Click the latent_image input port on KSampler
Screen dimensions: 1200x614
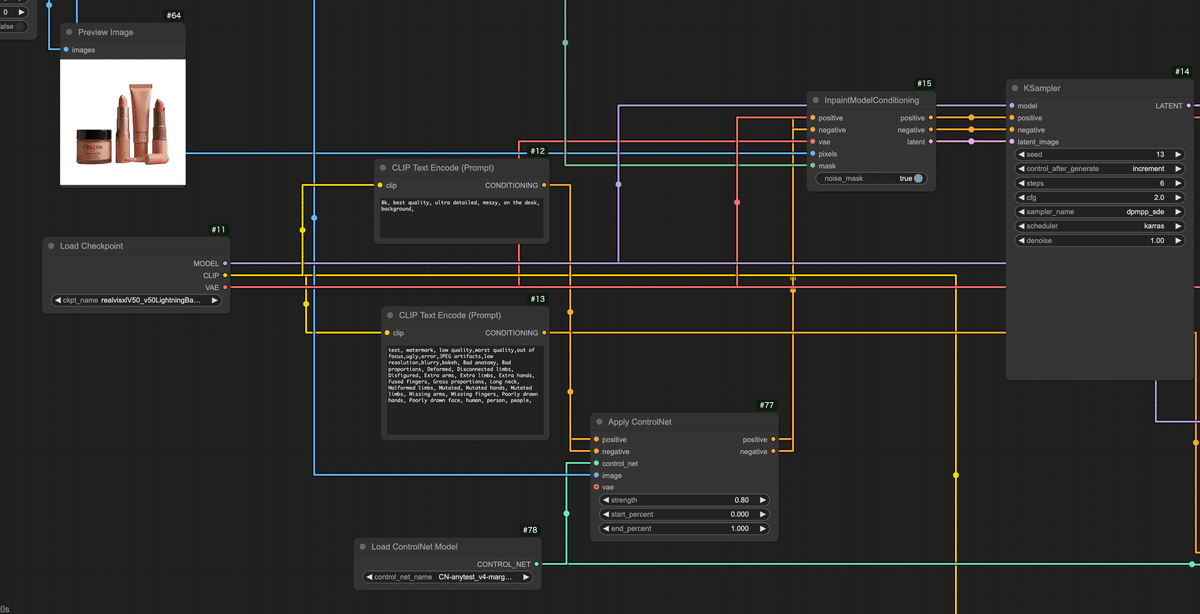1011,142
